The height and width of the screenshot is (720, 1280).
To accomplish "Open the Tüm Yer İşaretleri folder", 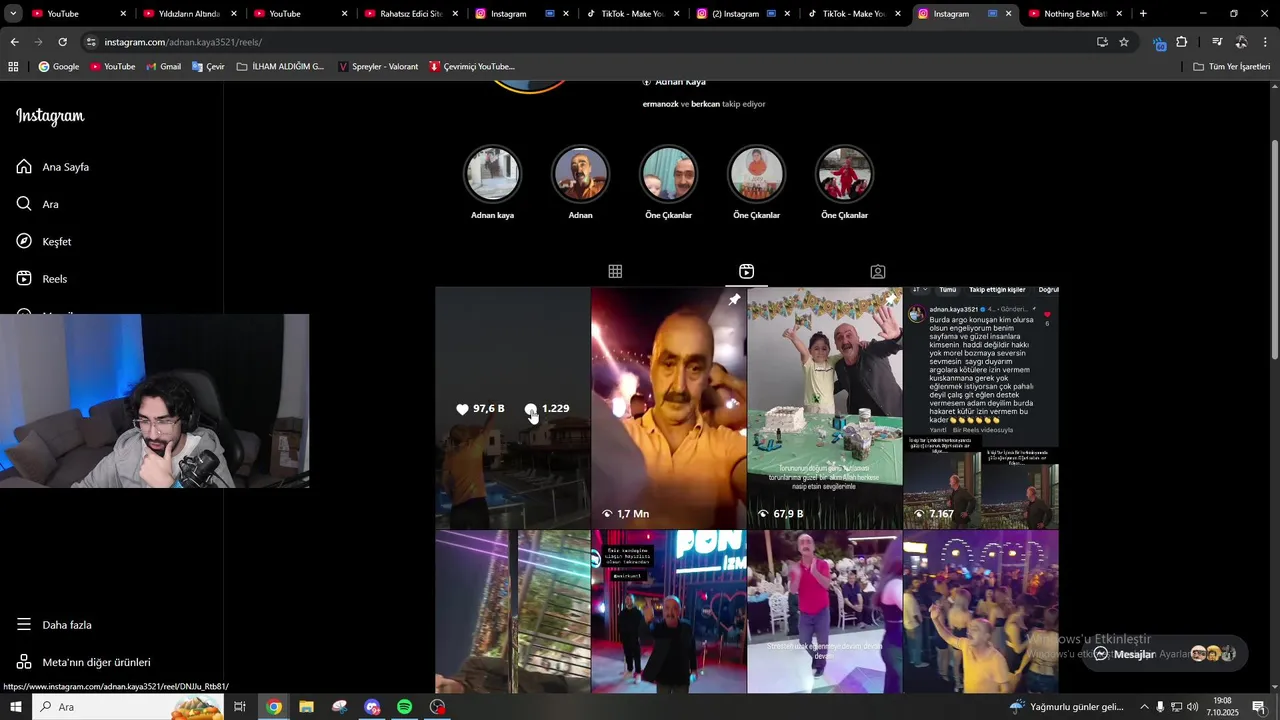I will click(1232, 66).
